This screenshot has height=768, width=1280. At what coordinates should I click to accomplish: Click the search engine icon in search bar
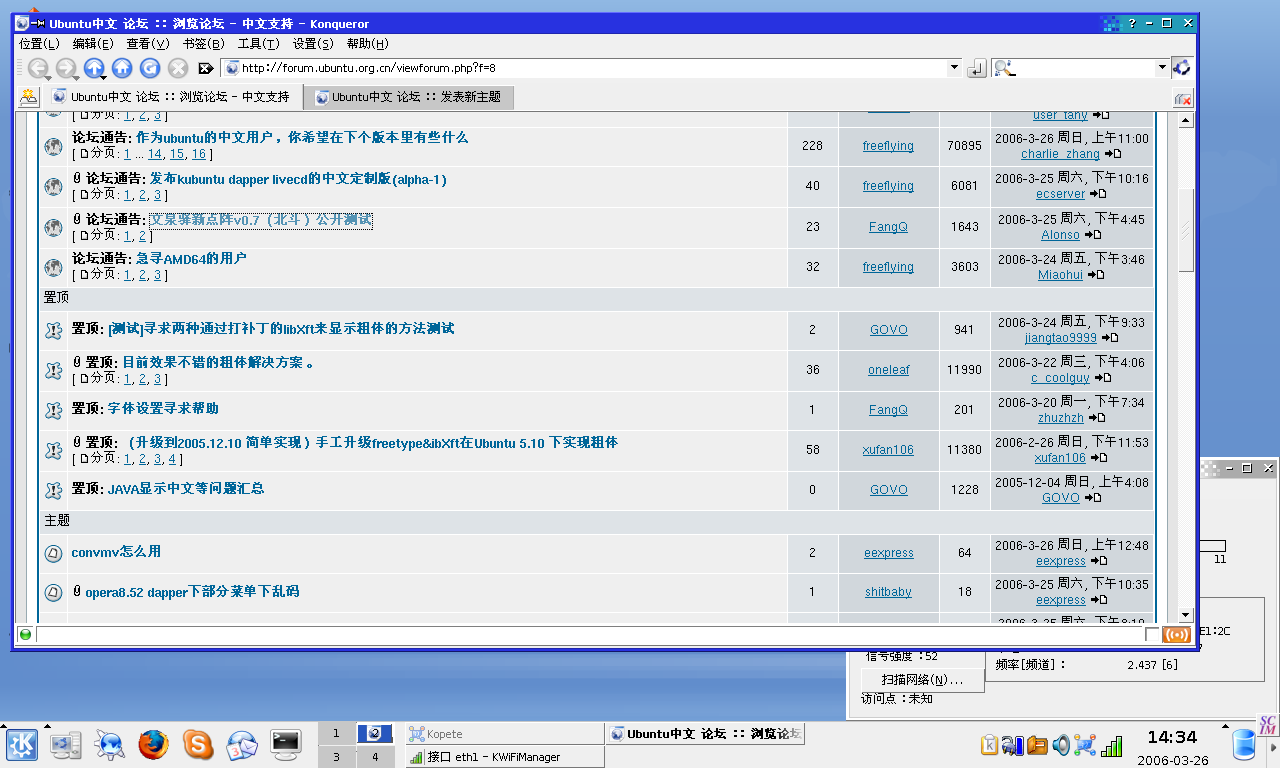(x=1003, y=68)
